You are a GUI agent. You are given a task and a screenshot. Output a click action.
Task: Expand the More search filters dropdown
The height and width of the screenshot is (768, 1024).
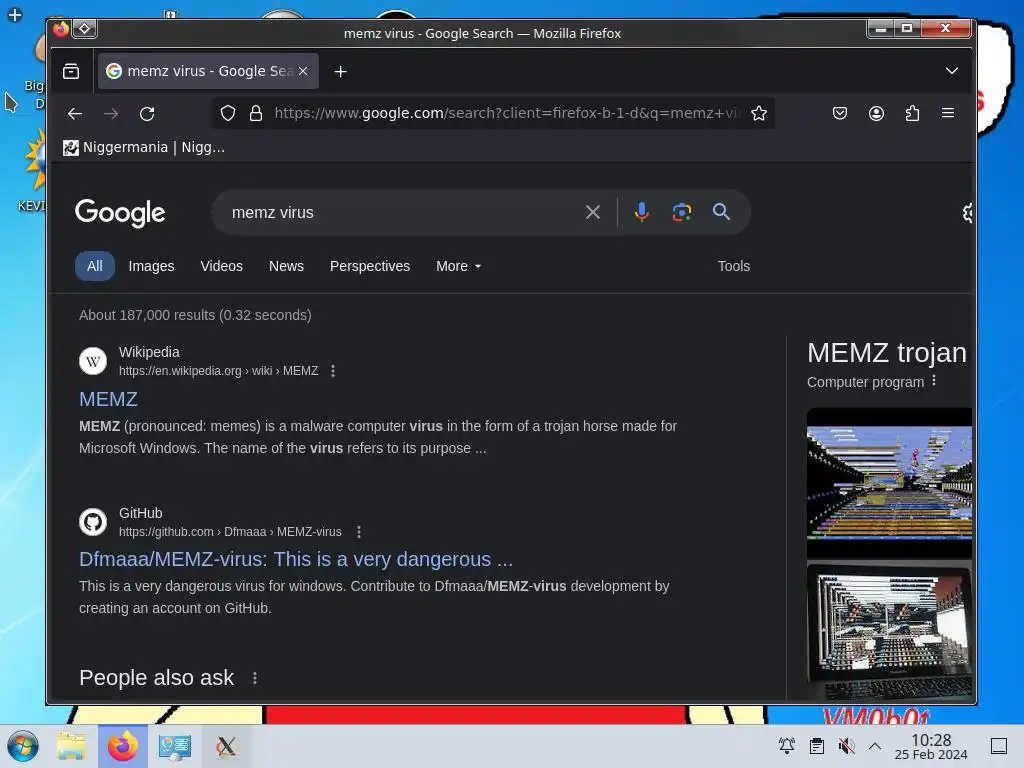click(x=458, y=266)
